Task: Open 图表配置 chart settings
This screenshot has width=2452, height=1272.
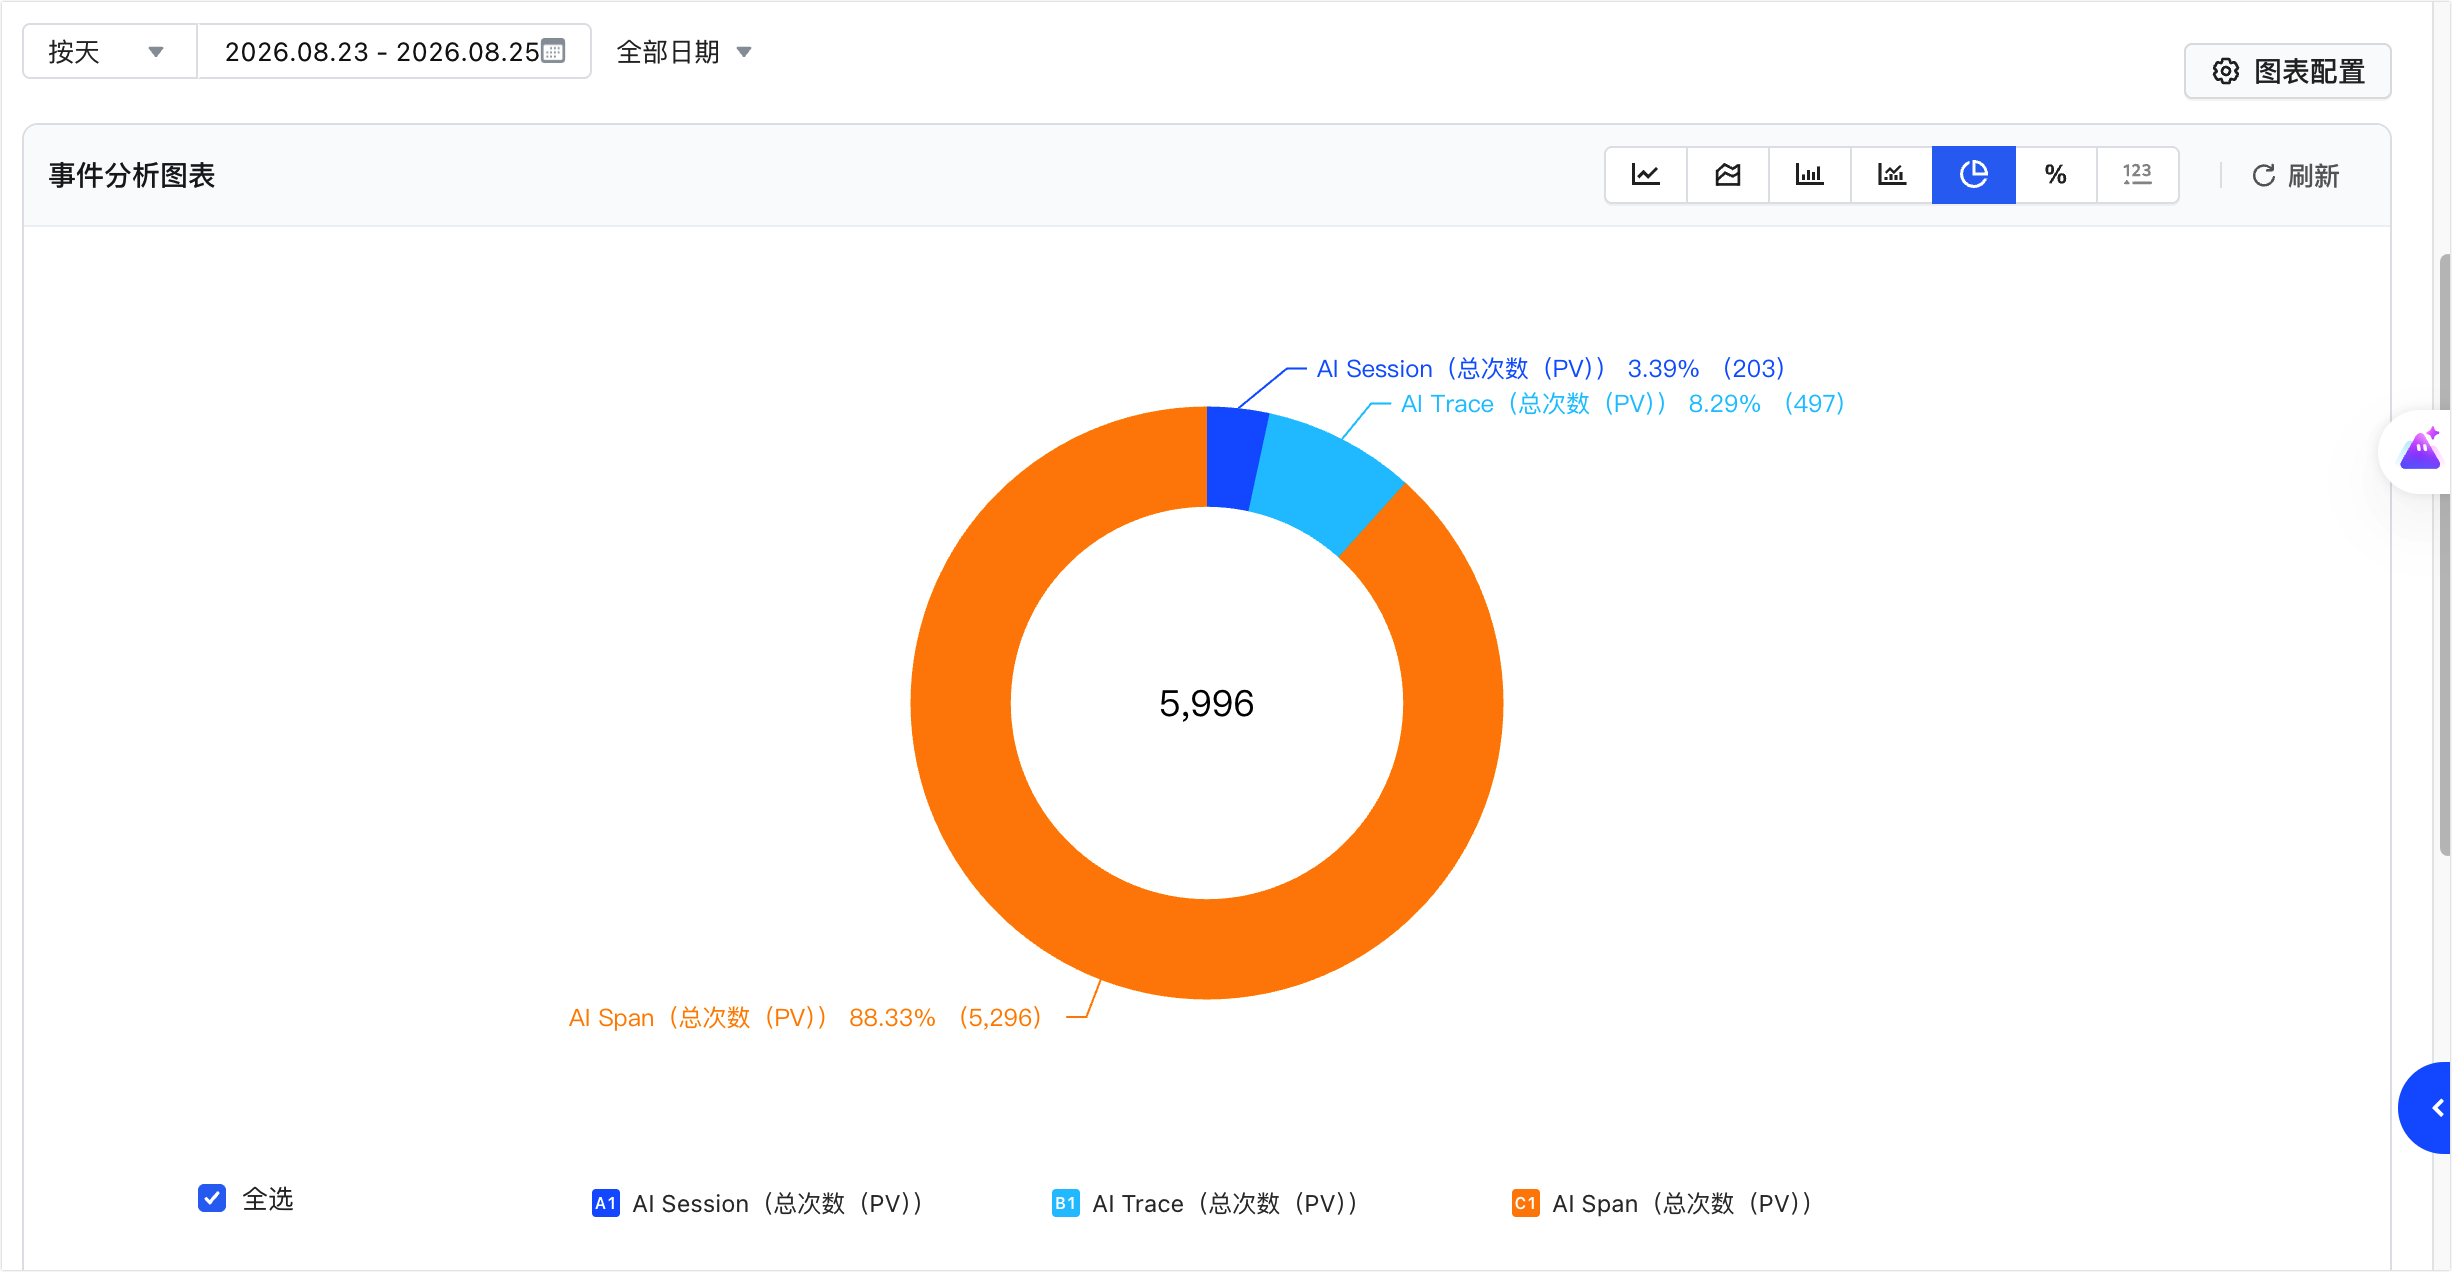Action: point(2288,71)
